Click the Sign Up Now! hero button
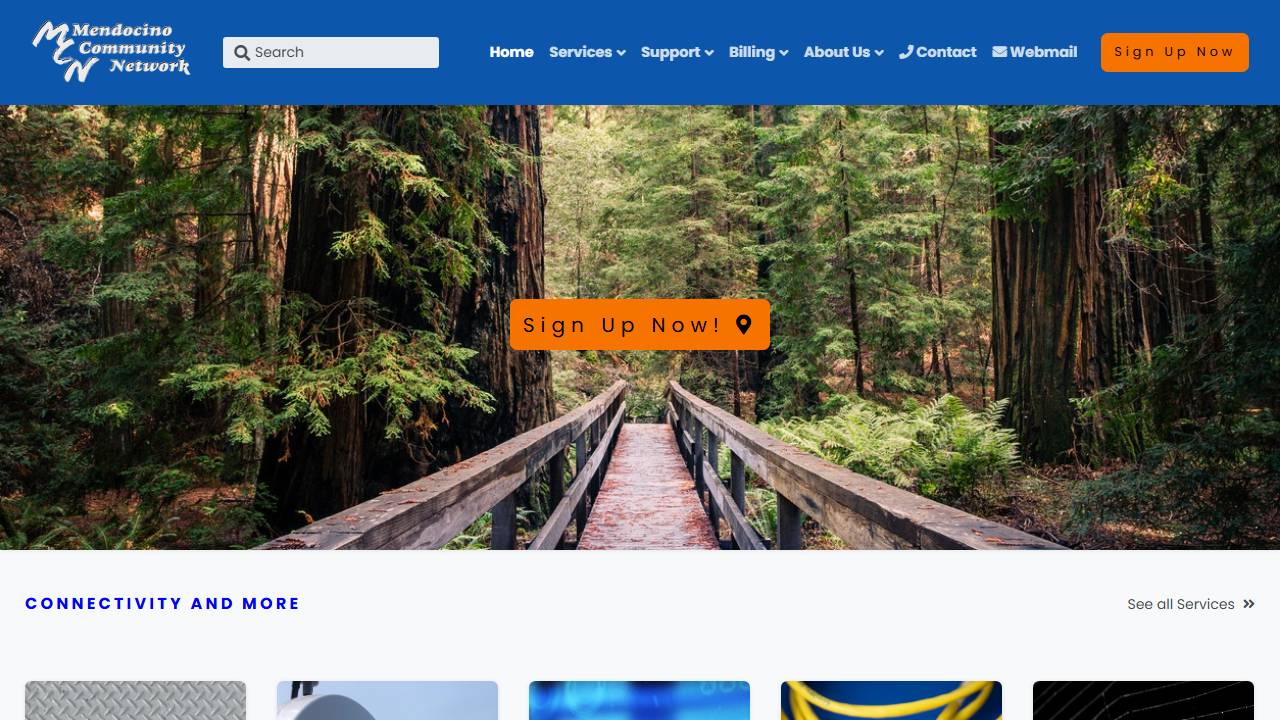1280x720 pixels. (x=640, y=324)
